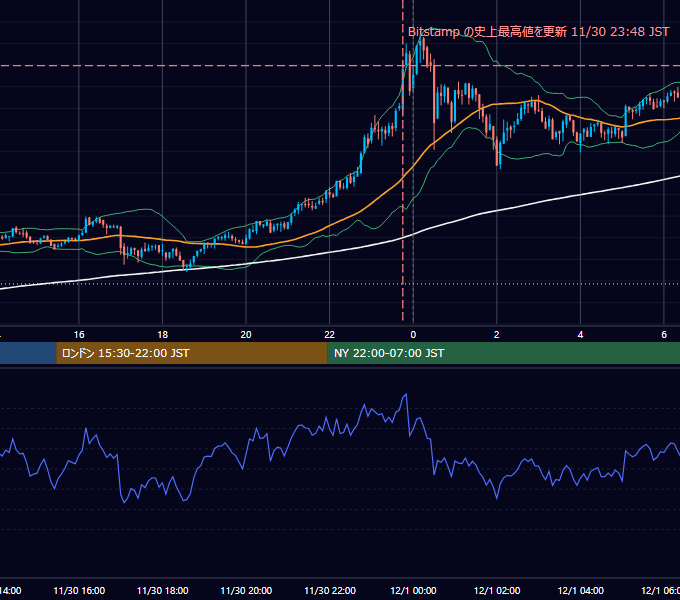The image size is (680, 600).
Task: Click the 11/30 18:00 time label
Action: point(163,590)
